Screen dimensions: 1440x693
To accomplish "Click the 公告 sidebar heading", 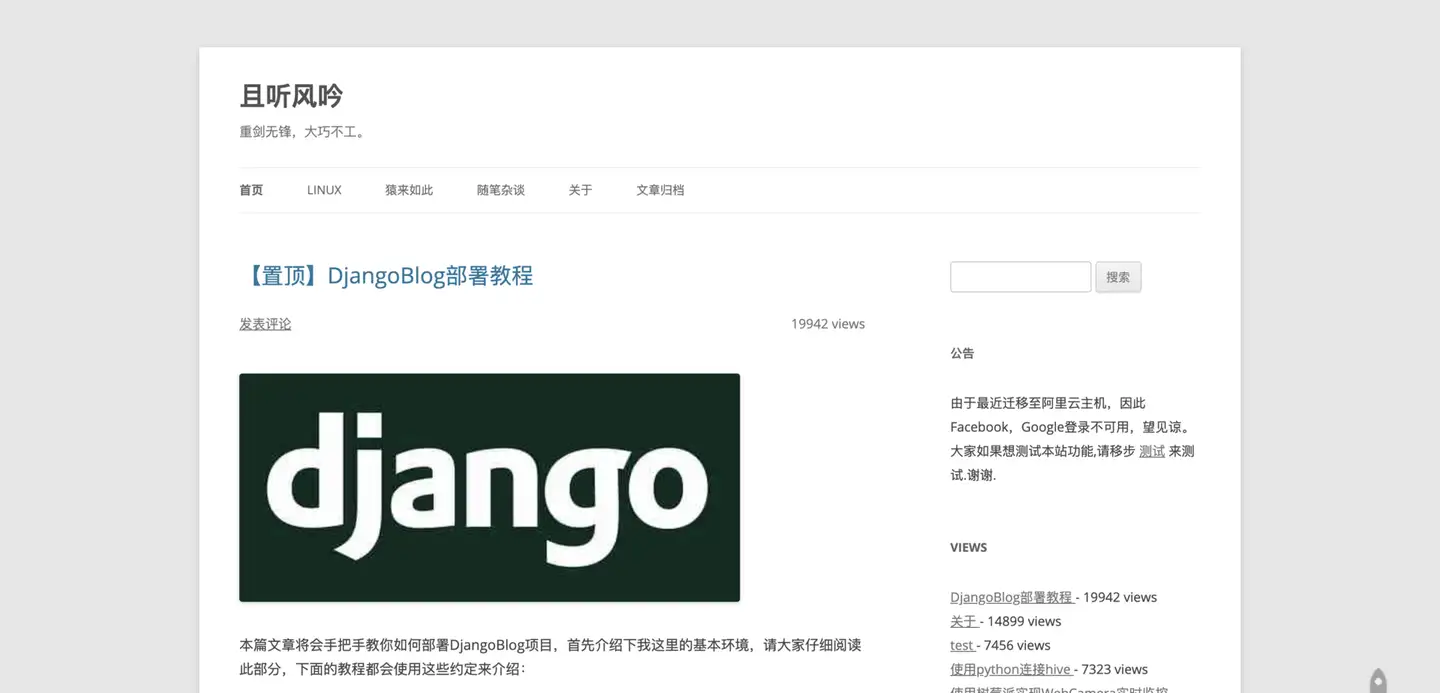I will (962, 353).
